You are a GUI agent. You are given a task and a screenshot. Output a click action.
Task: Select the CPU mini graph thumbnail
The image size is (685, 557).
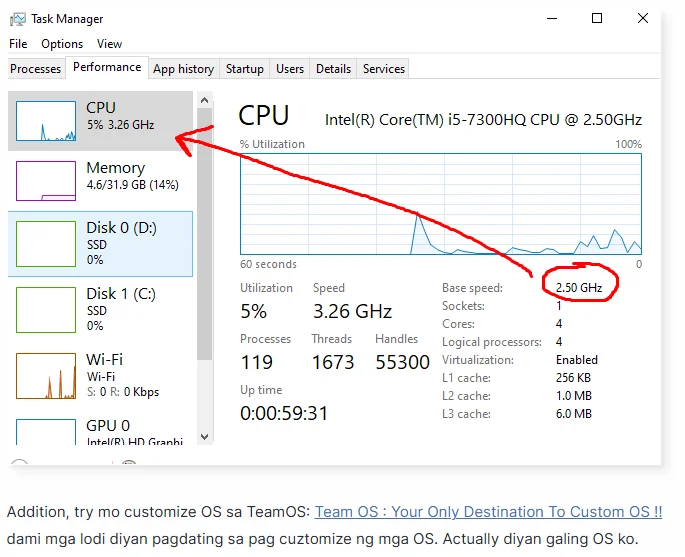pyautogui.click(x=46, y=121)
